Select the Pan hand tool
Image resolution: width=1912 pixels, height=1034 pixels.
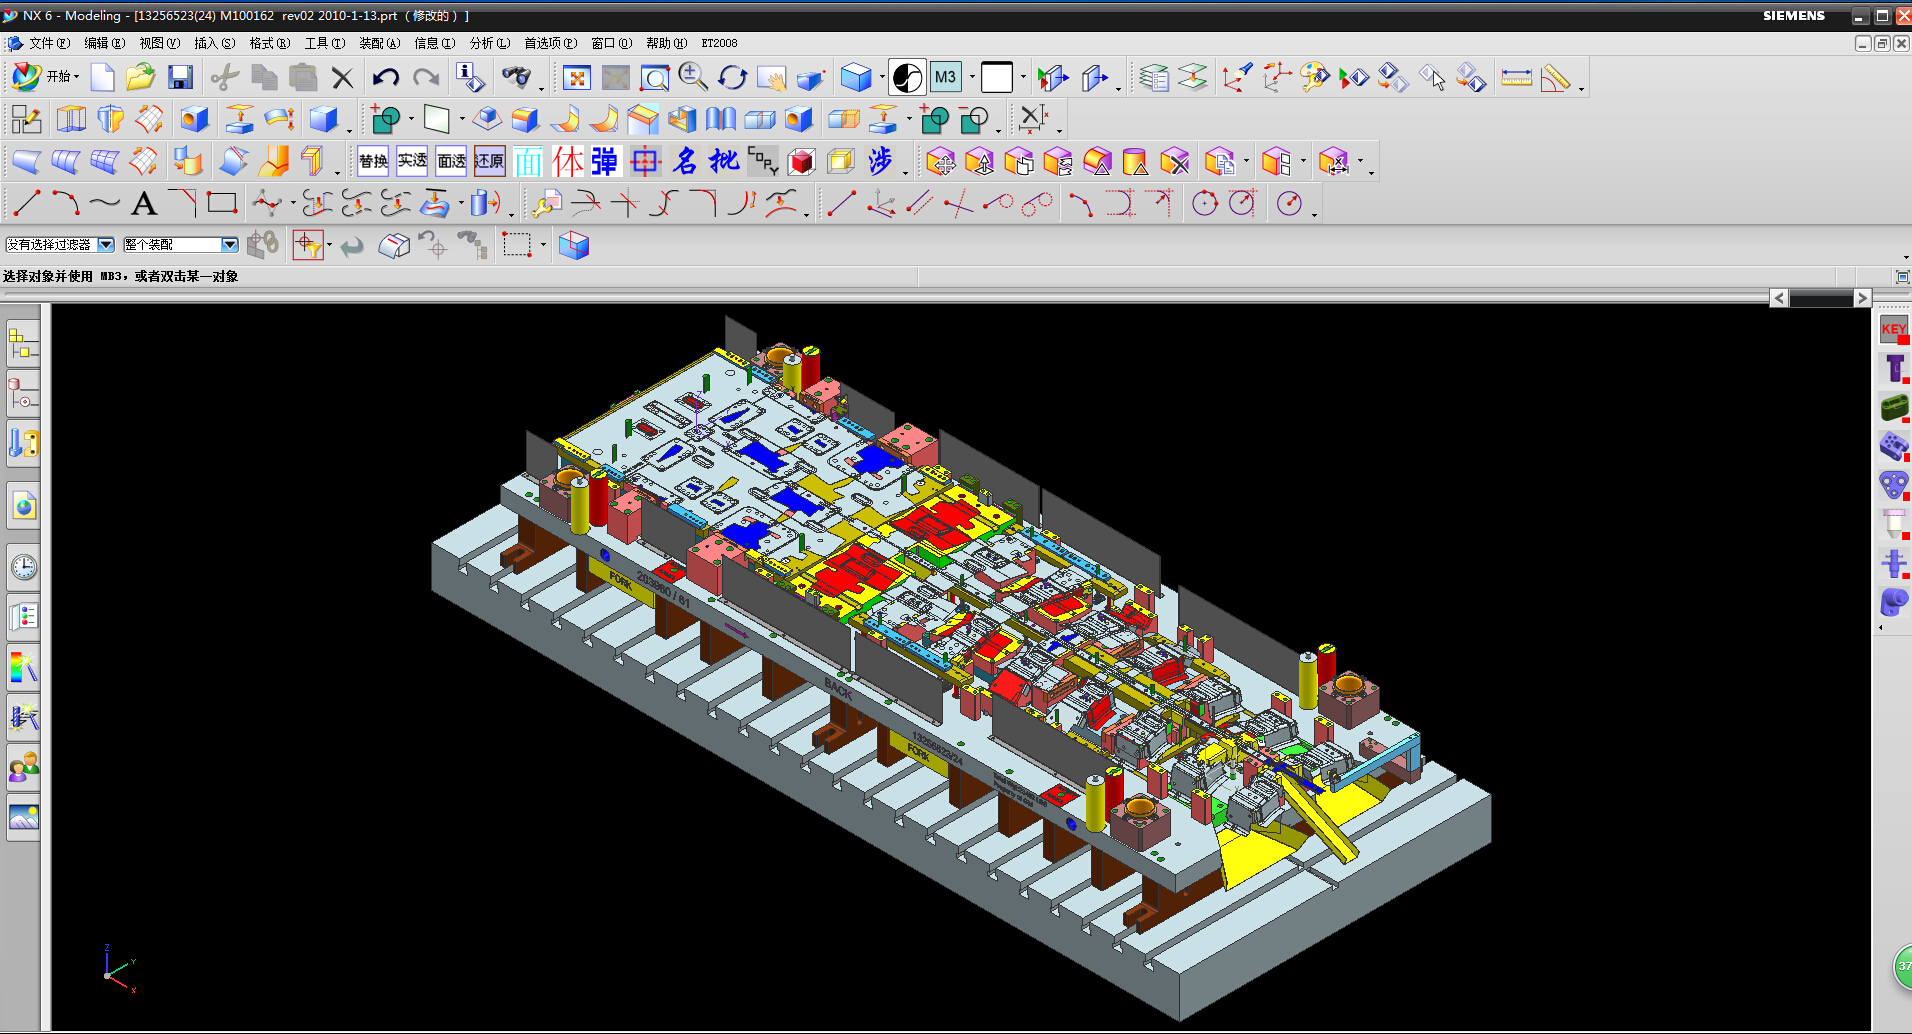[771, 78]
